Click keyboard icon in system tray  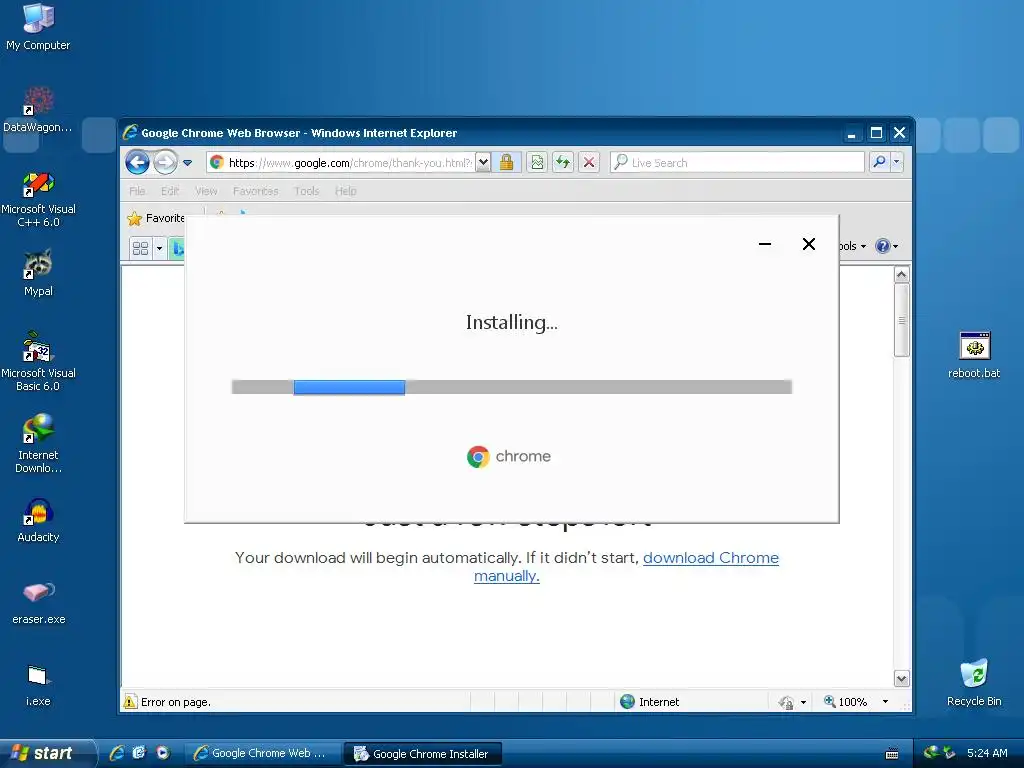tap(891, 754)
